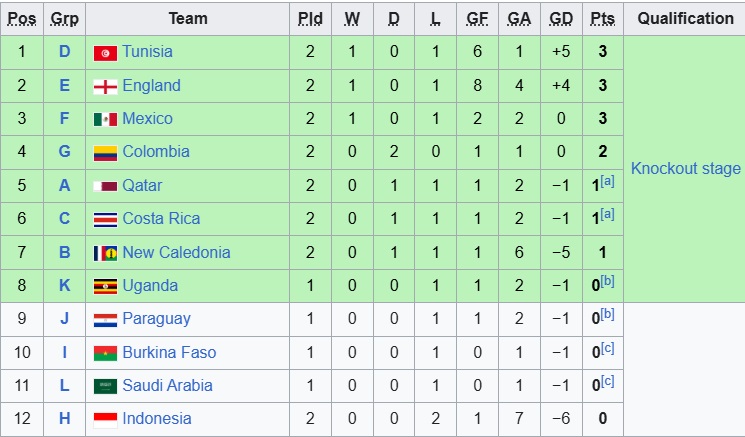Click the England flag icon
The width and height of the screenshot is (745, 437).
click(105, 86)
